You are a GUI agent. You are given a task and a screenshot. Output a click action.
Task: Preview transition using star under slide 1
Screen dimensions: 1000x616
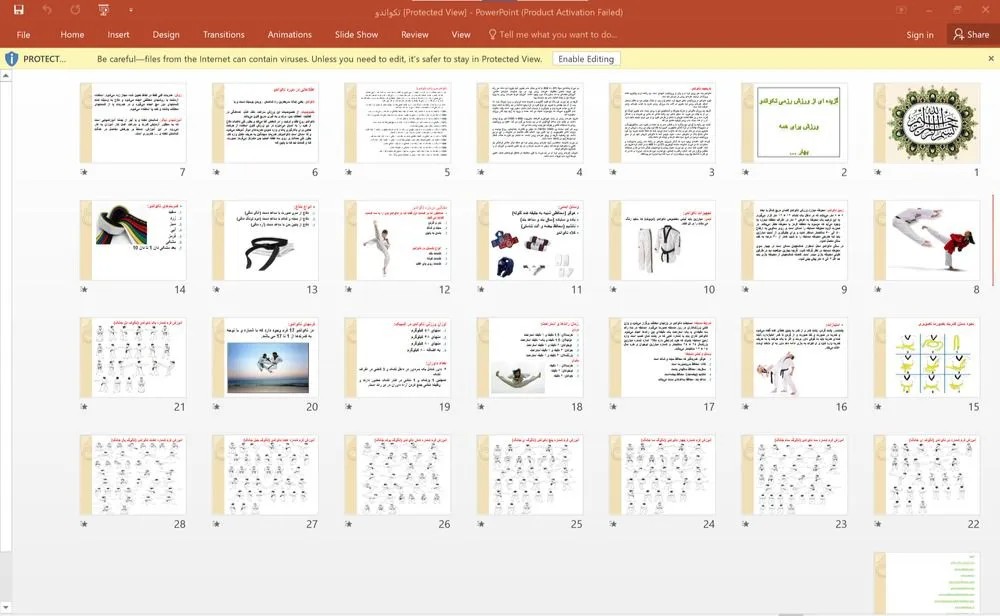(878, 172)
